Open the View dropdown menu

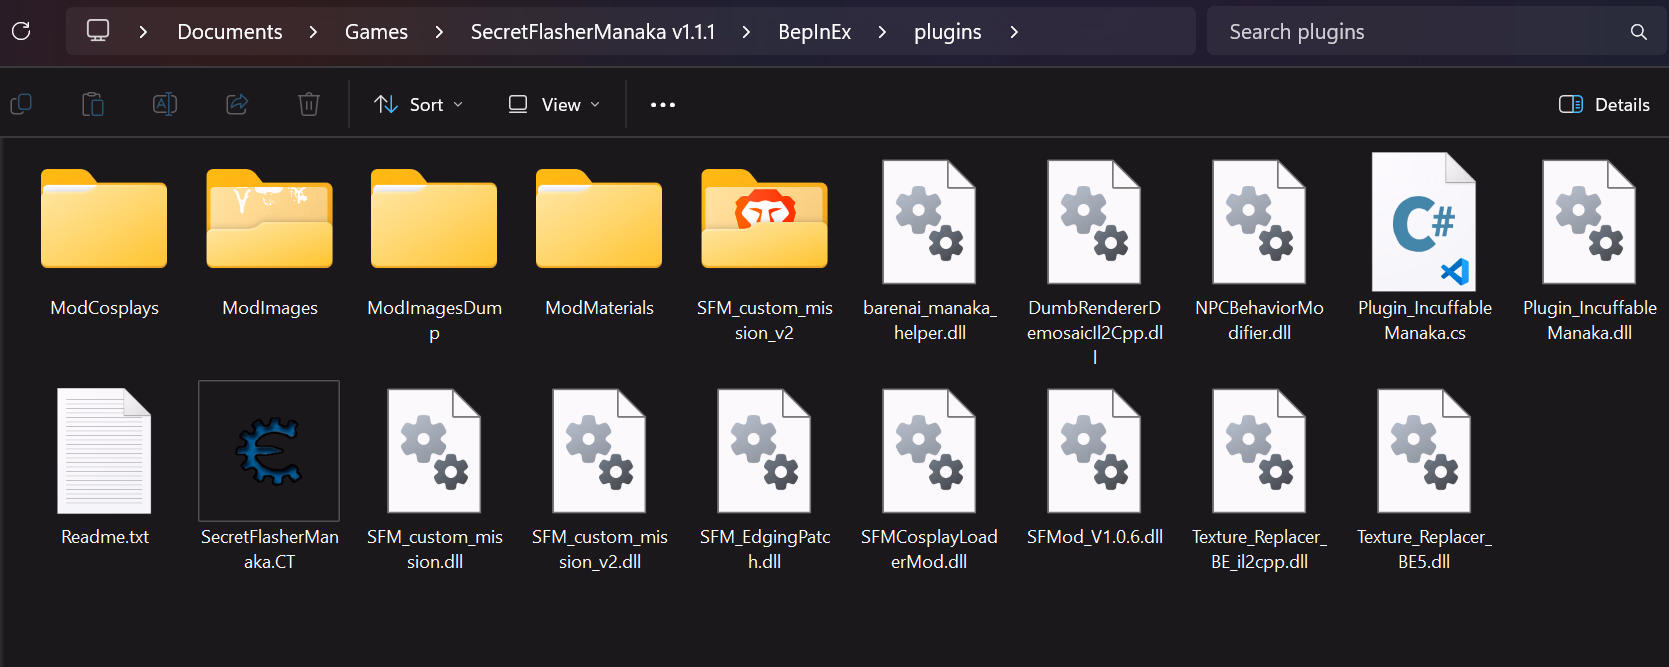(x=554, y=104)
